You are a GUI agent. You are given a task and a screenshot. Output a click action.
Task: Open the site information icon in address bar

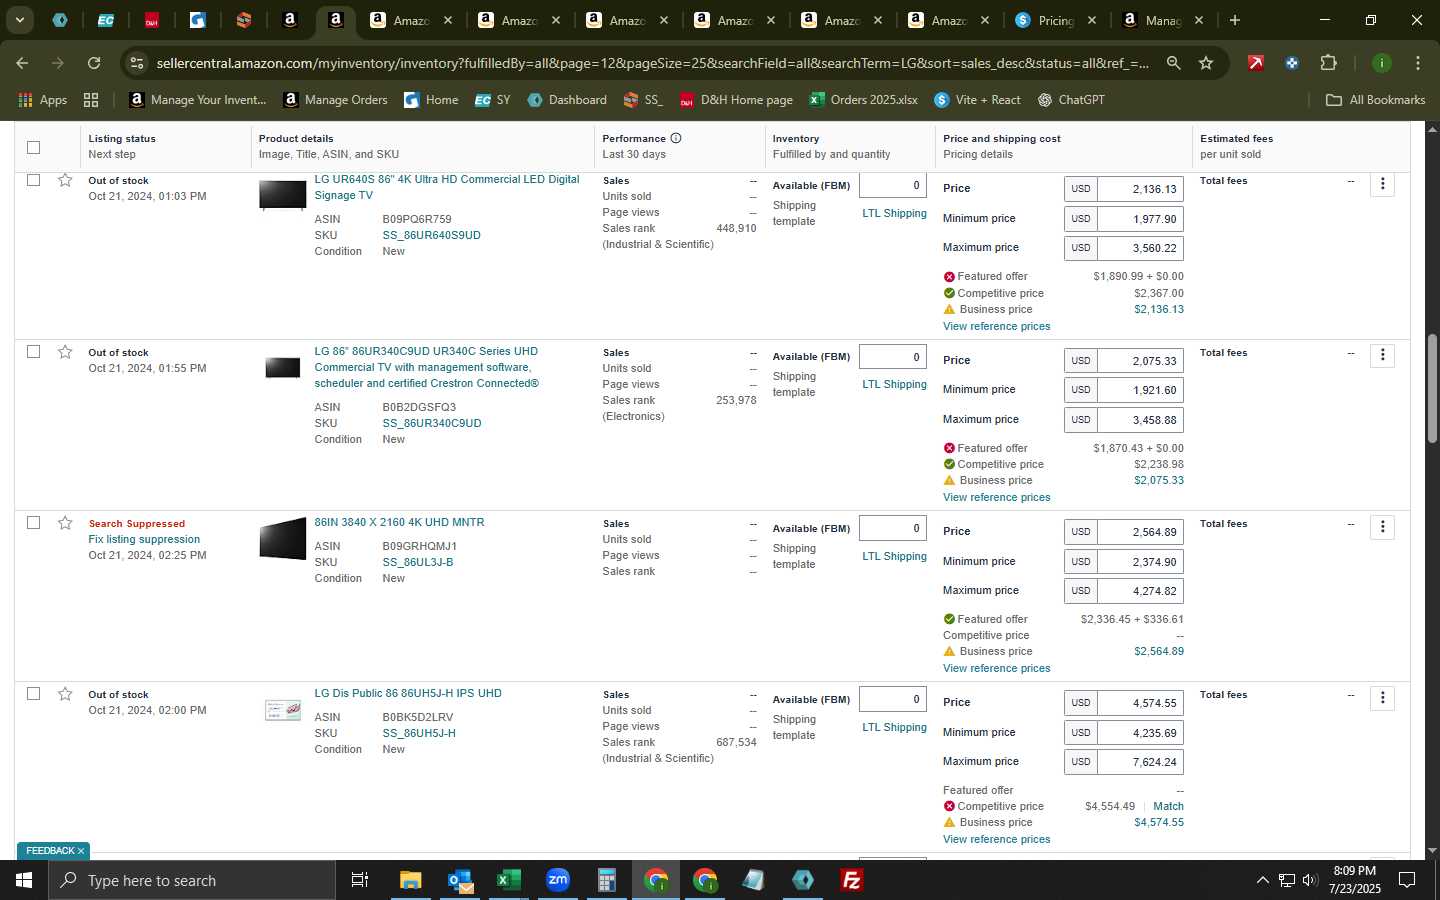pyautogui.click(x=137, y=63)
